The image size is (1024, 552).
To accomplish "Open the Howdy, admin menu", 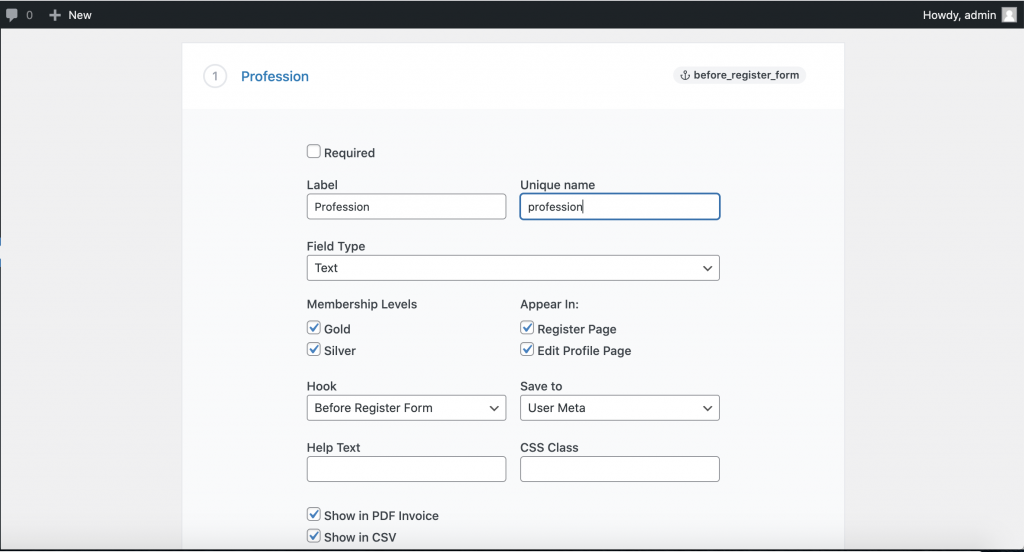I will pyautogui.click(x=969, y=15).
